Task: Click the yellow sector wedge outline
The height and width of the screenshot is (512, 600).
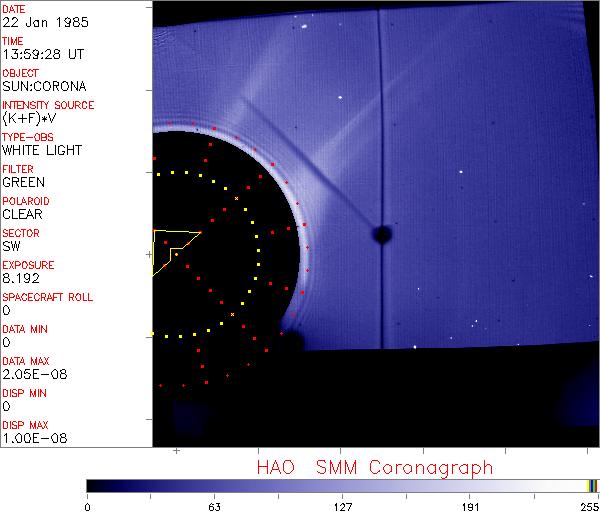Action: (x=170, y=246)
